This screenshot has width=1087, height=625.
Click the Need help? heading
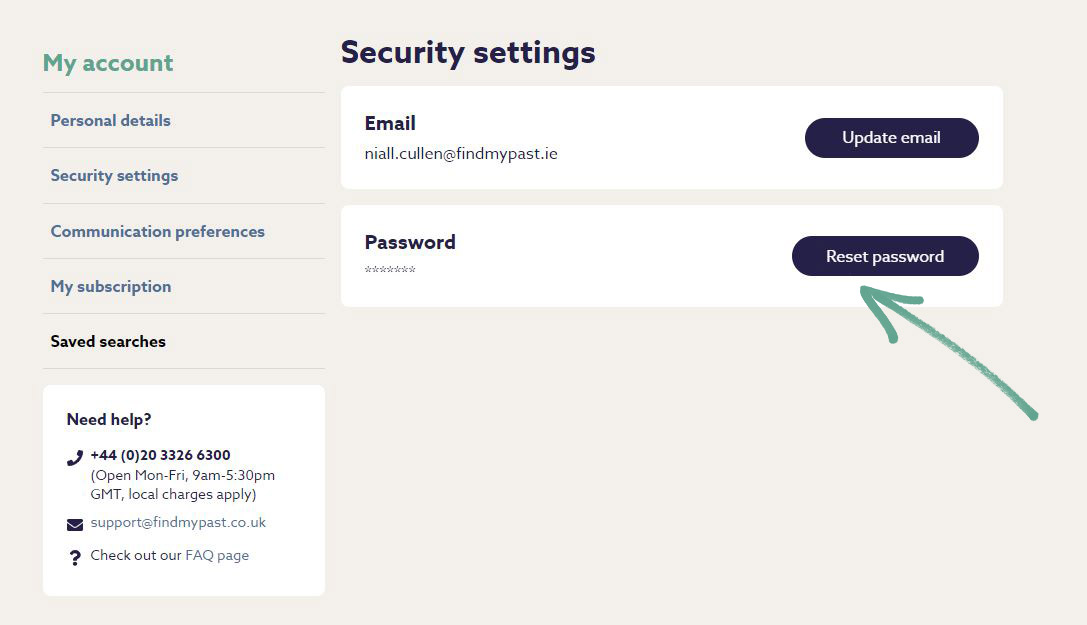(x=109, y=419)
